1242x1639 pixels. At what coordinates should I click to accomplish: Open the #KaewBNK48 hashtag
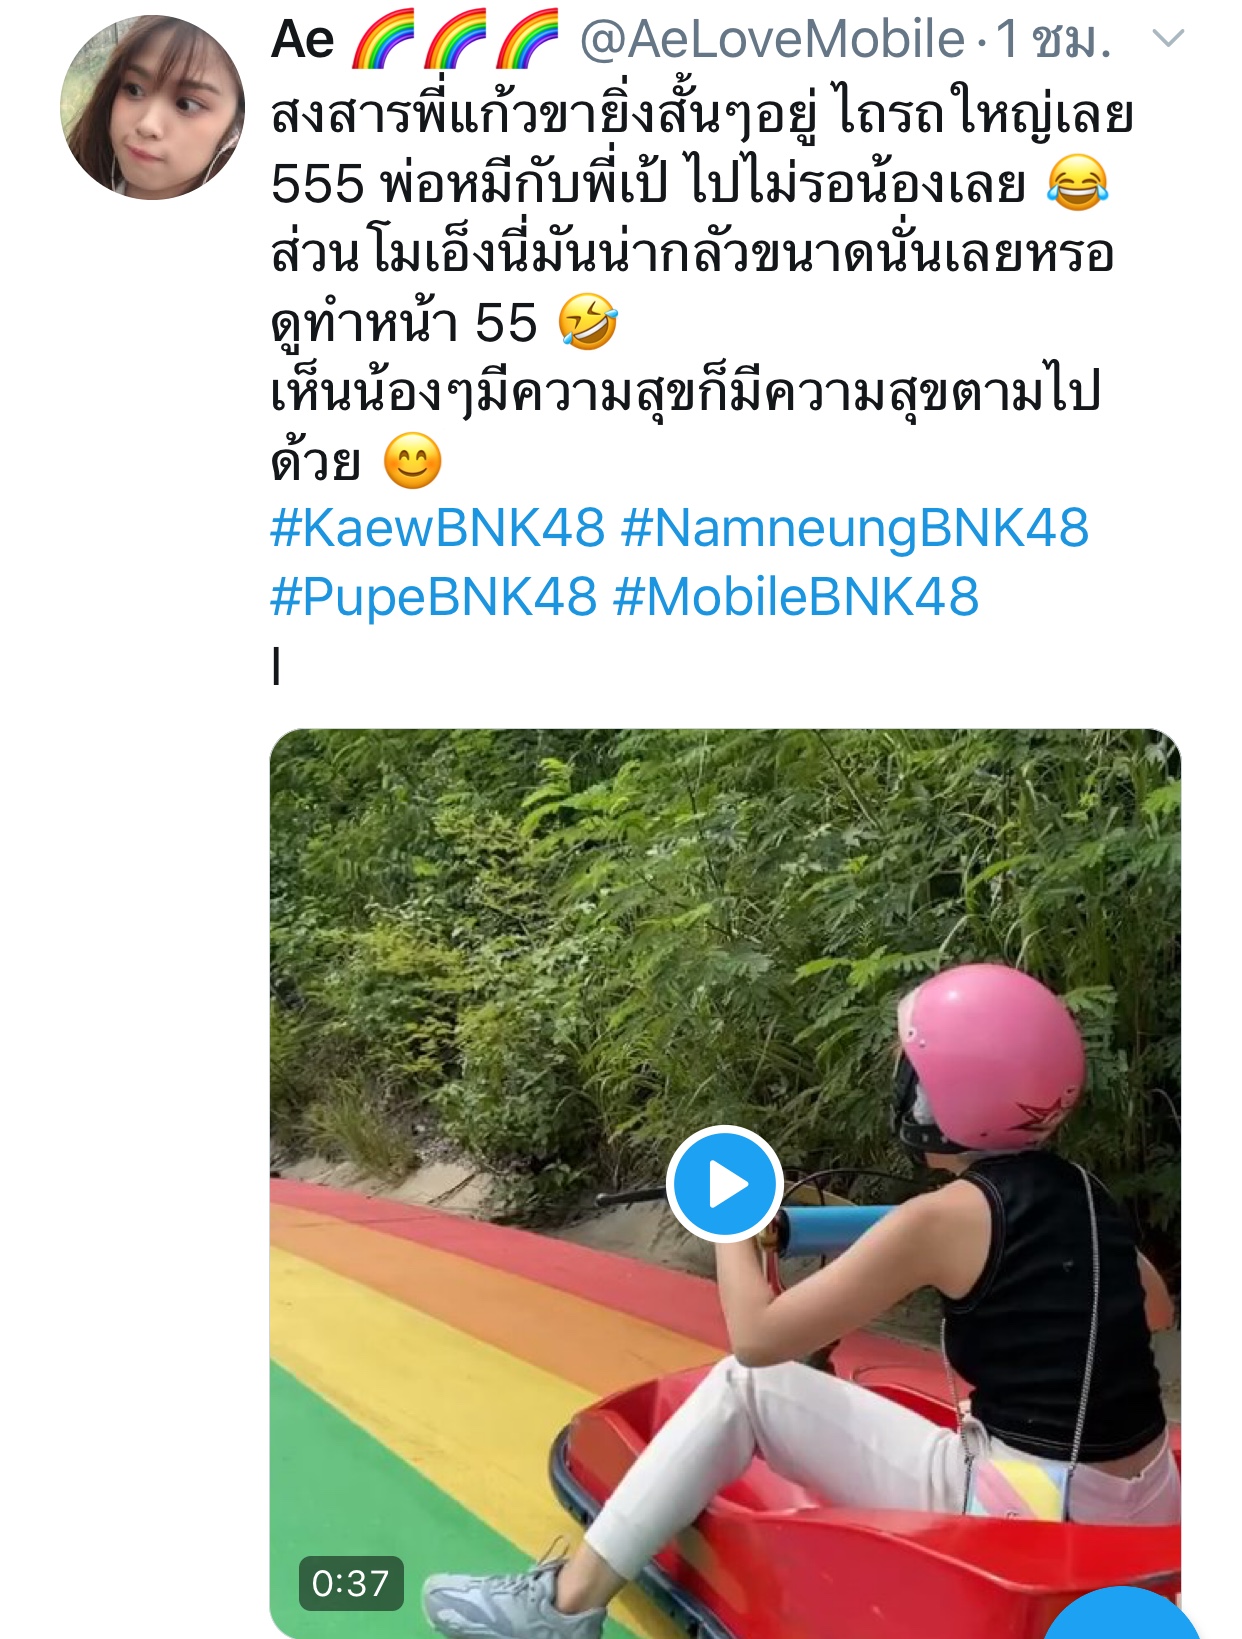(x=437, y=528)
